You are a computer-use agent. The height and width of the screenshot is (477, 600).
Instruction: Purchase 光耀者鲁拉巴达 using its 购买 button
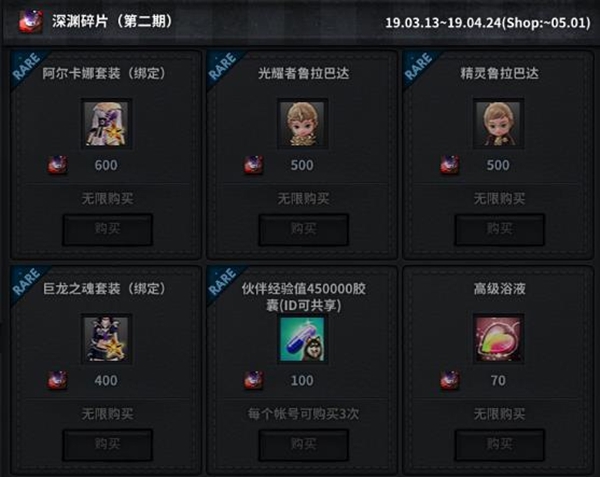pos(303,230)
